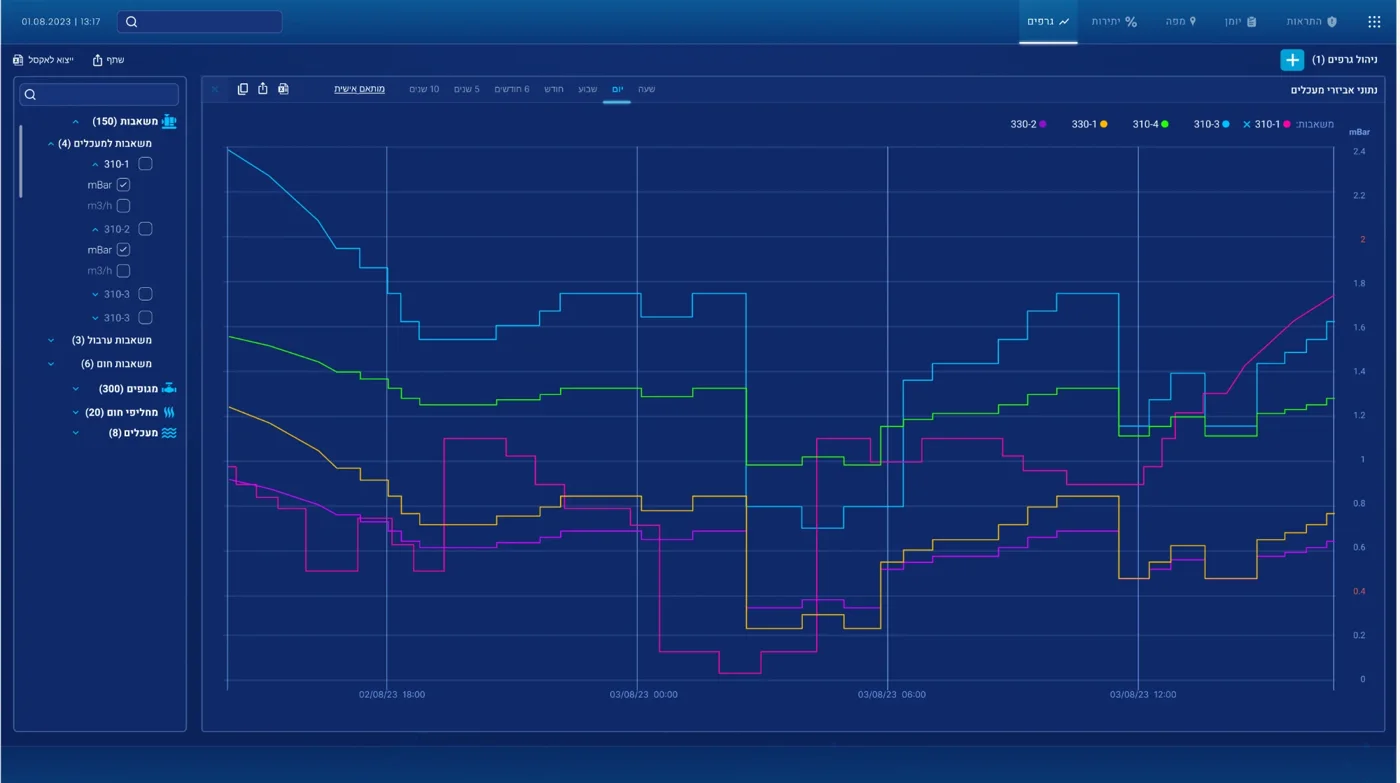The image size is (1400, 783).
Task: Click the 03/08/23 00:00 axis label
Action: [x=643, y=694]
